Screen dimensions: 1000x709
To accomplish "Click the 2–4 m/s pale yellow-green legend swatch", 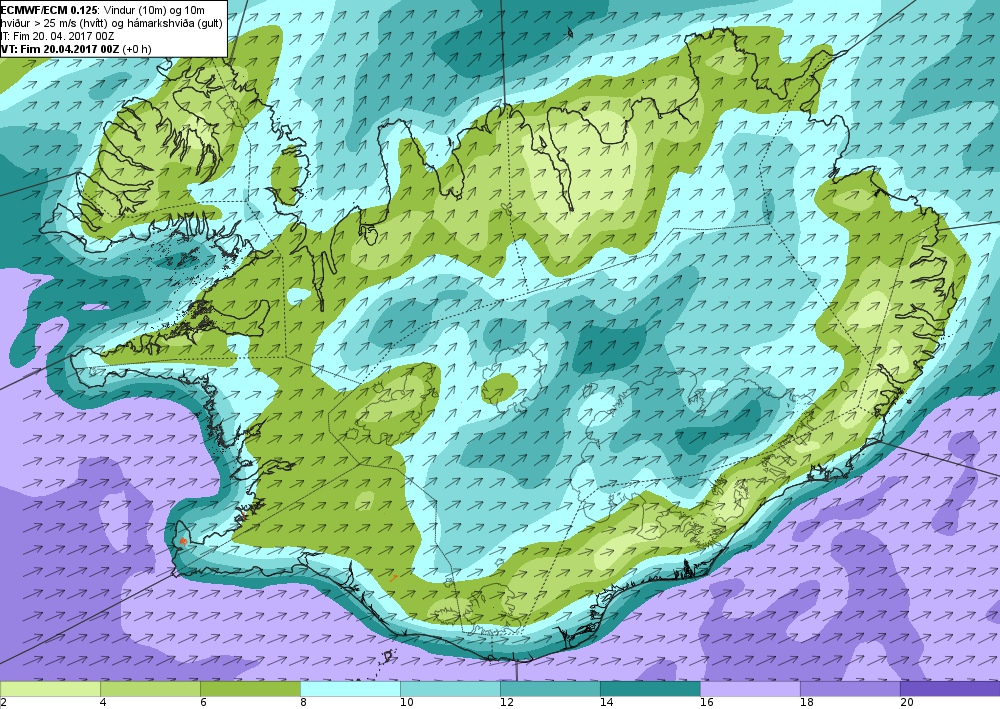I will pos(50,689).
